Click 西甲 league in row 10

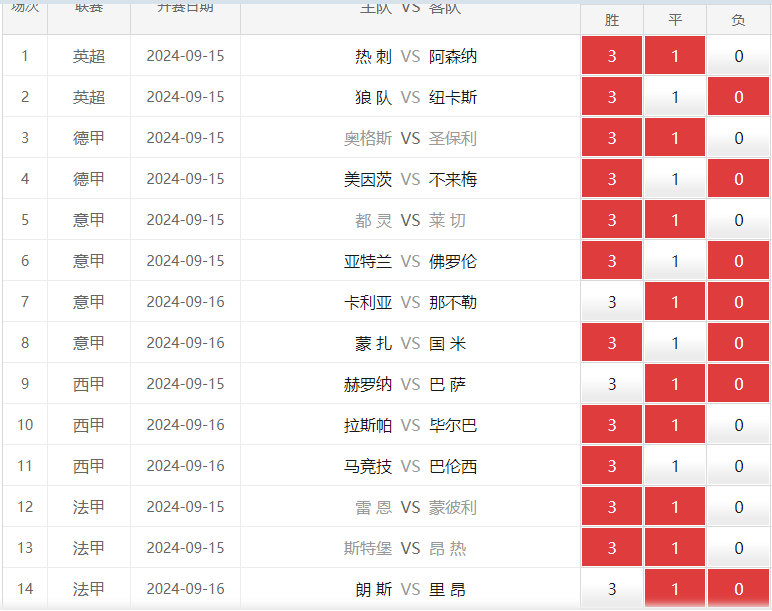[89, 425]
